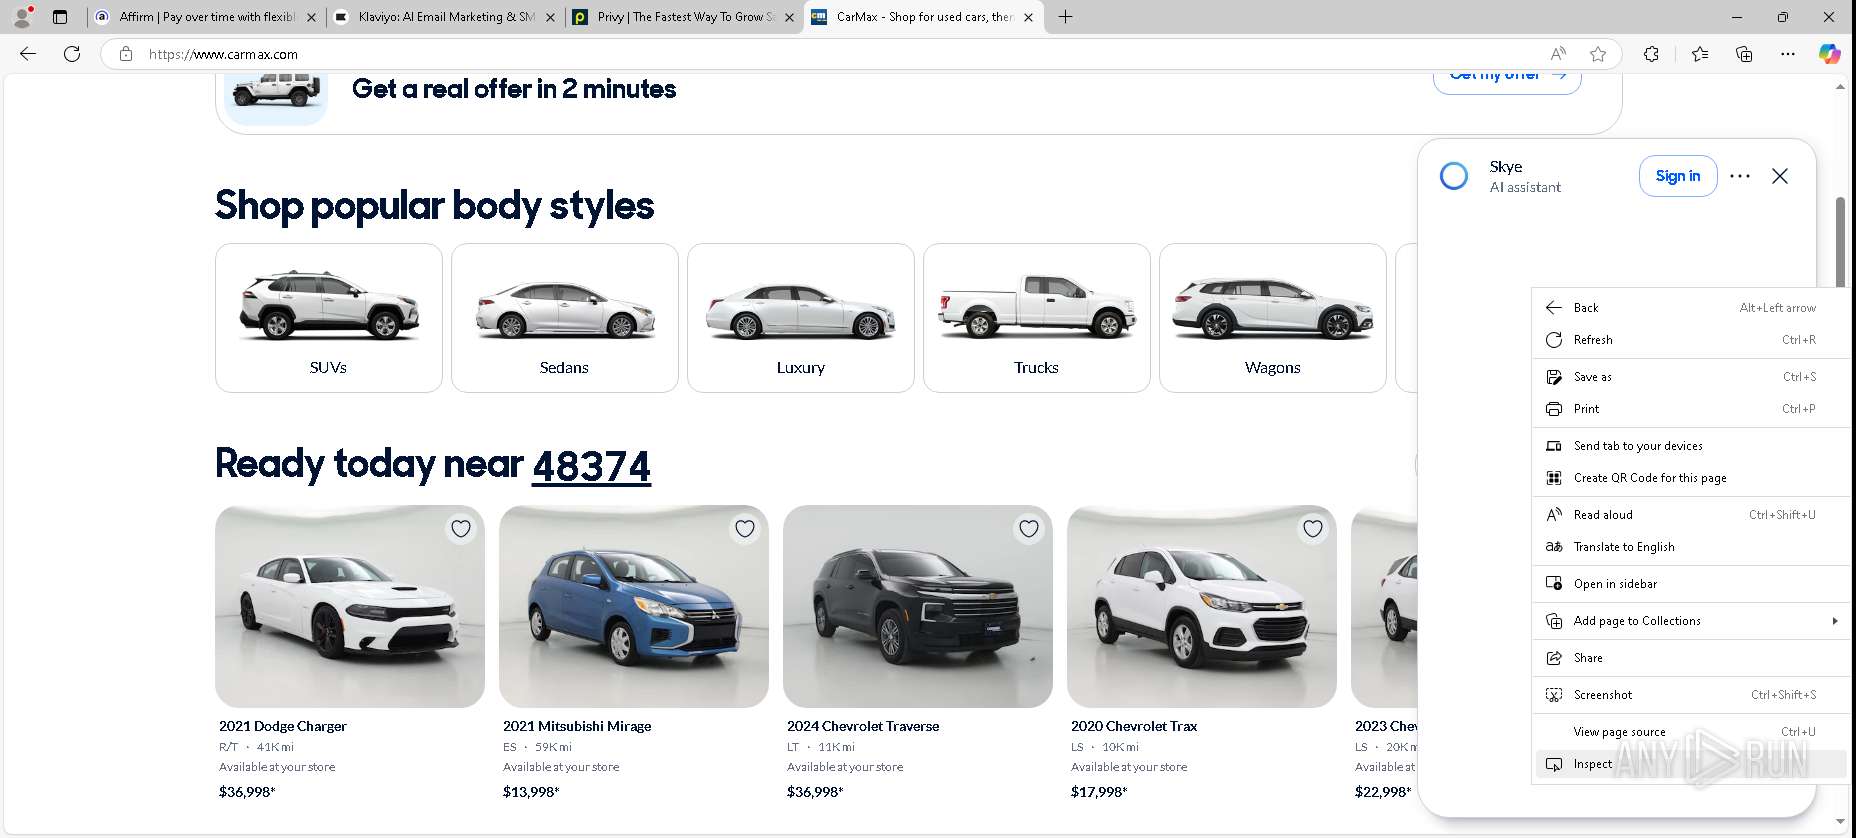This screenshot has height=838, width=1856.
Task: Click the scrollbar down arrow
Action: 1840,821
